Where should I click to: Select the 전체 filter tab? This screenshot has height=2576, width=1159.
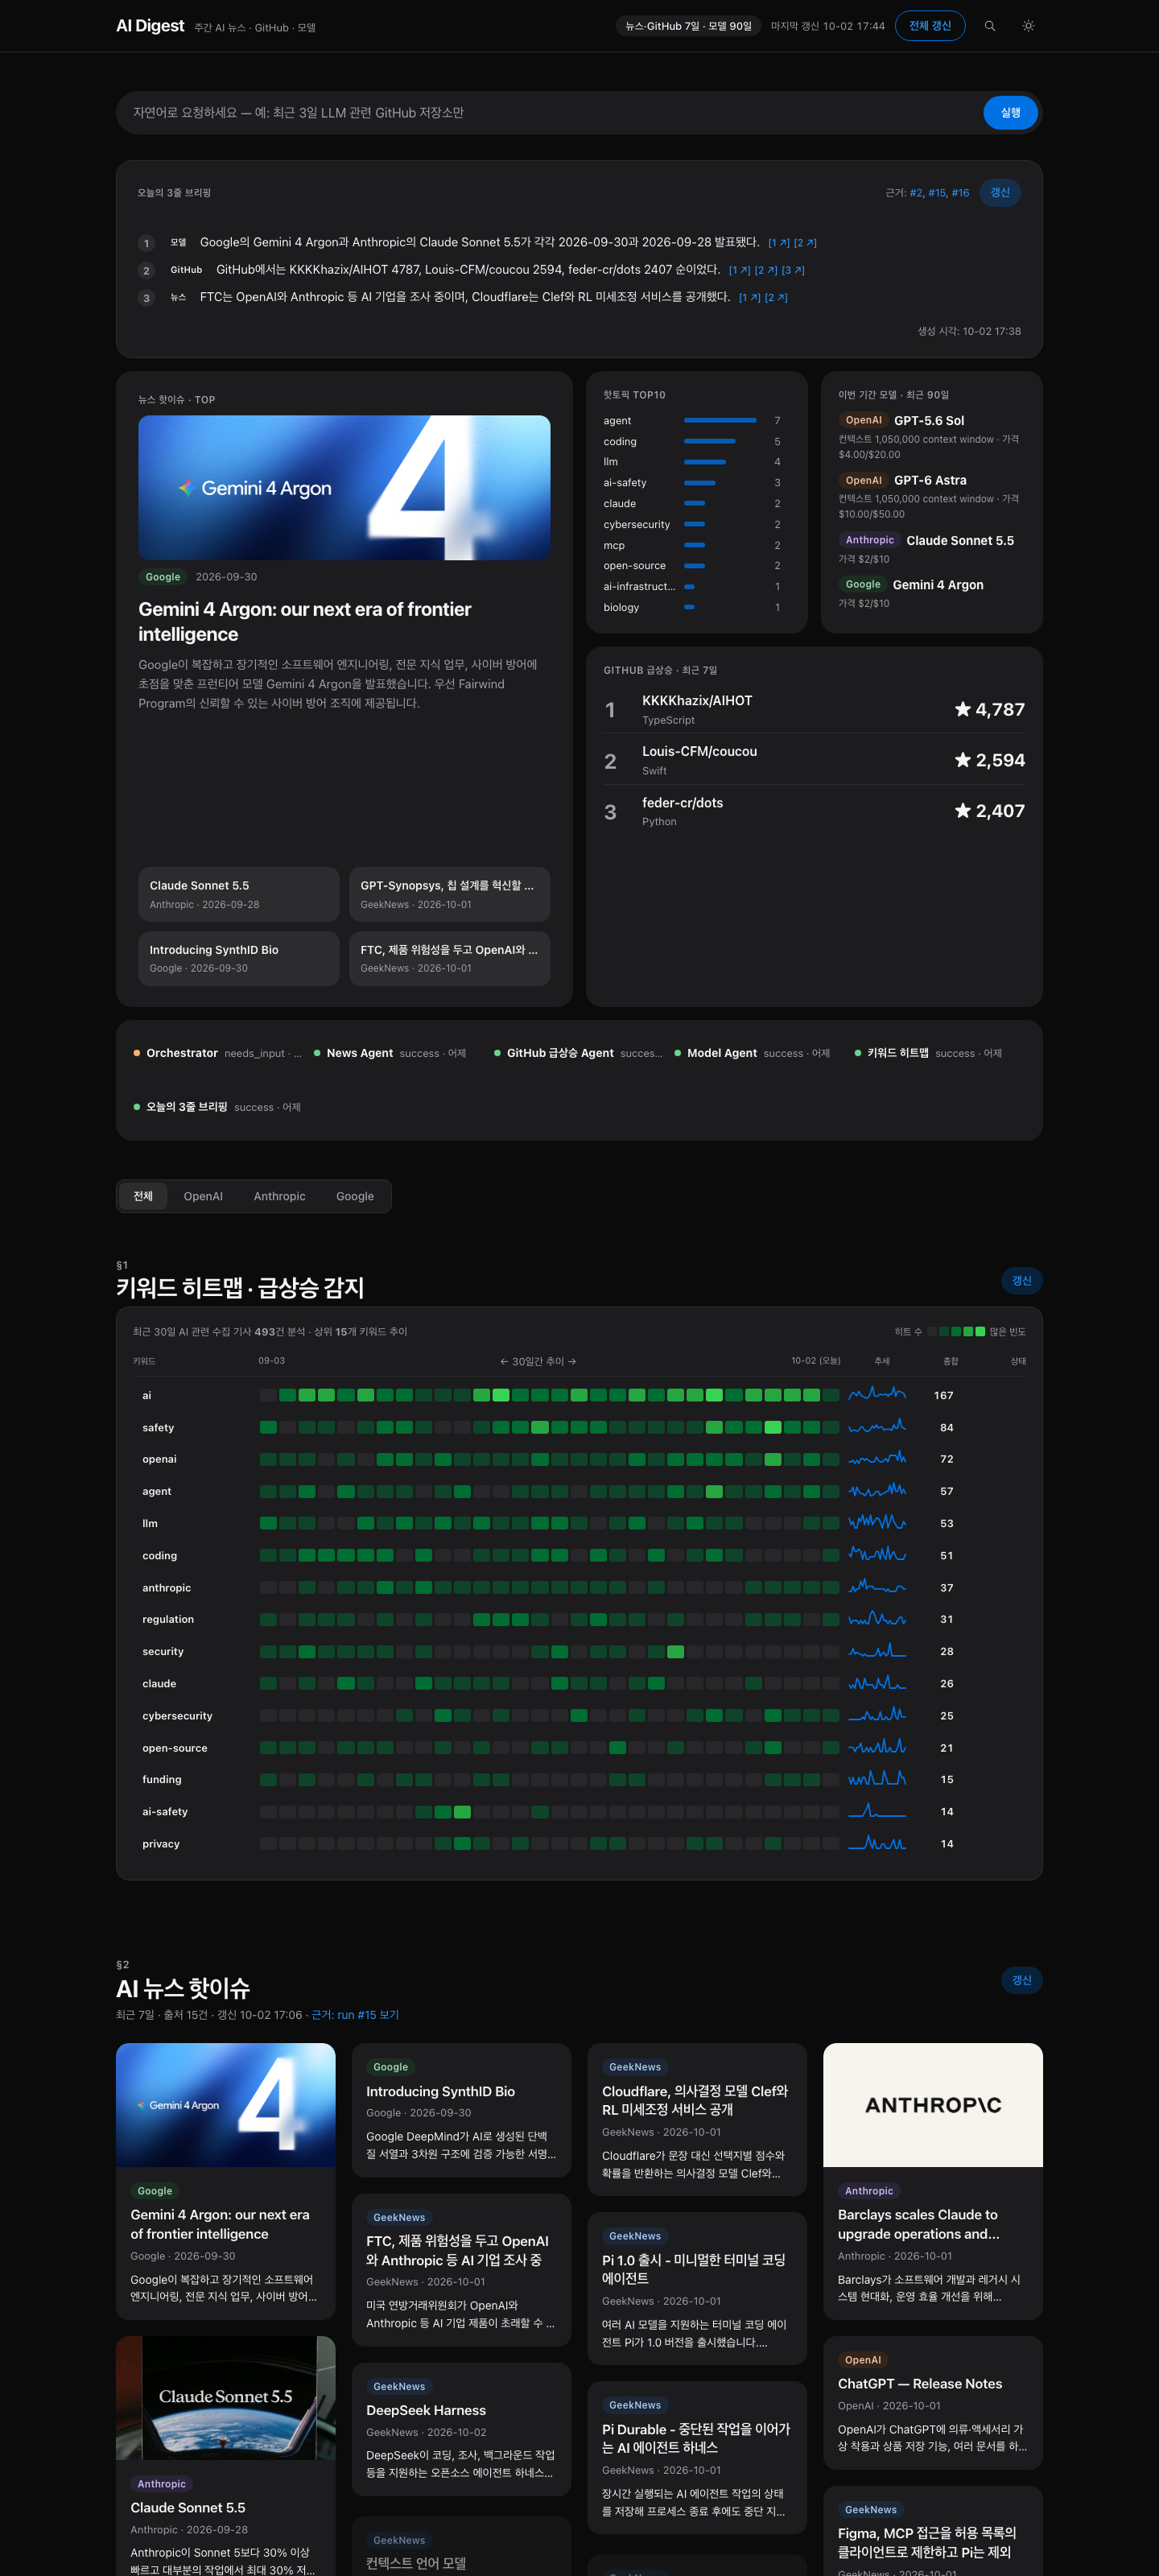click(143, 1196)
